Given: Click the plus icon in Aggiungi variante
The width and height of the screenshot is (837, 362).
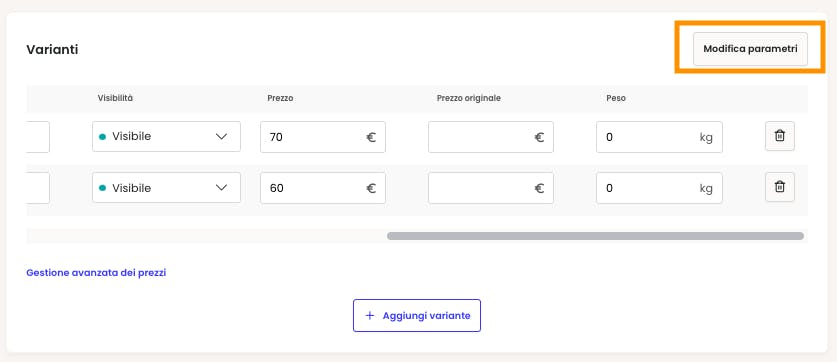Looking at the screenshot, I should click(369, 316).
